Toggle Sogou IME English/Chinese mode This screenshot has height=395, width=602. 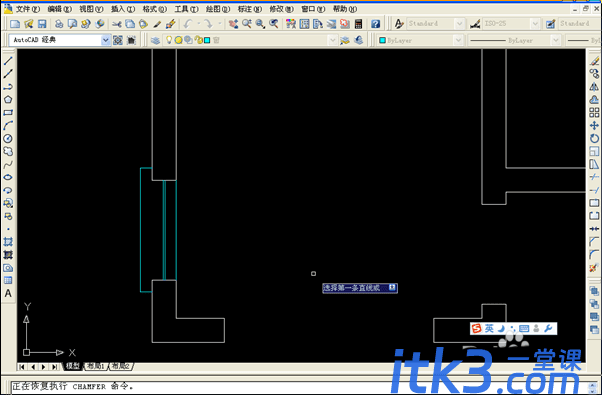pos(489,329)
